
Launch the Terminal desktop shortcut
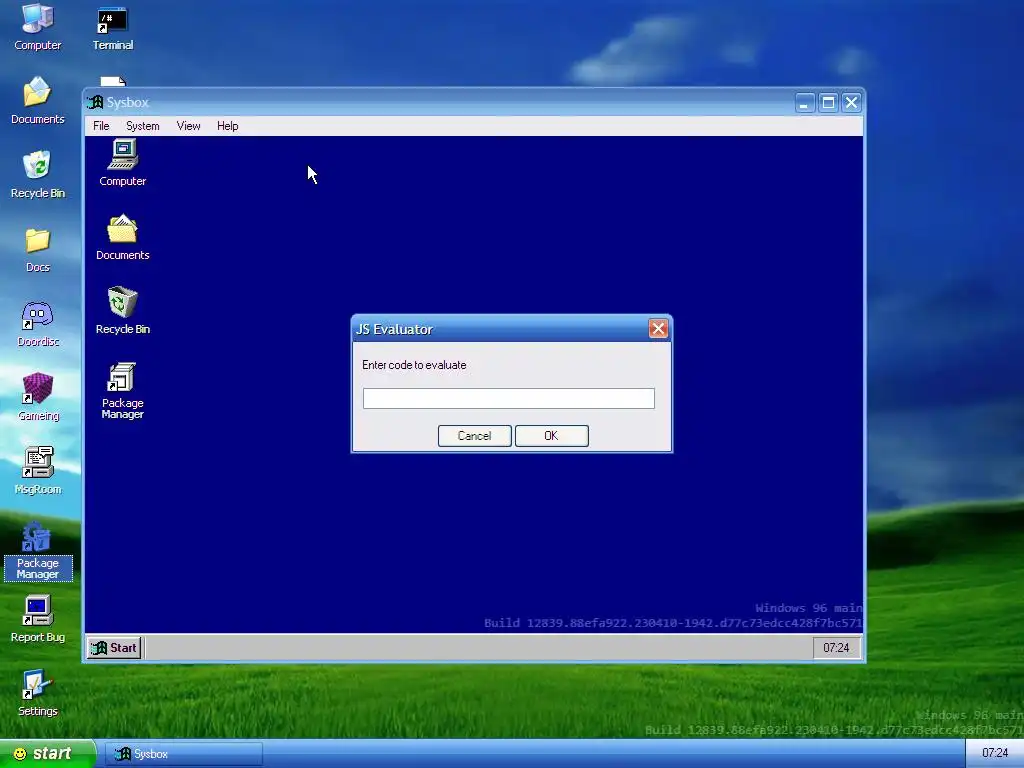click(x=112, y=29)
